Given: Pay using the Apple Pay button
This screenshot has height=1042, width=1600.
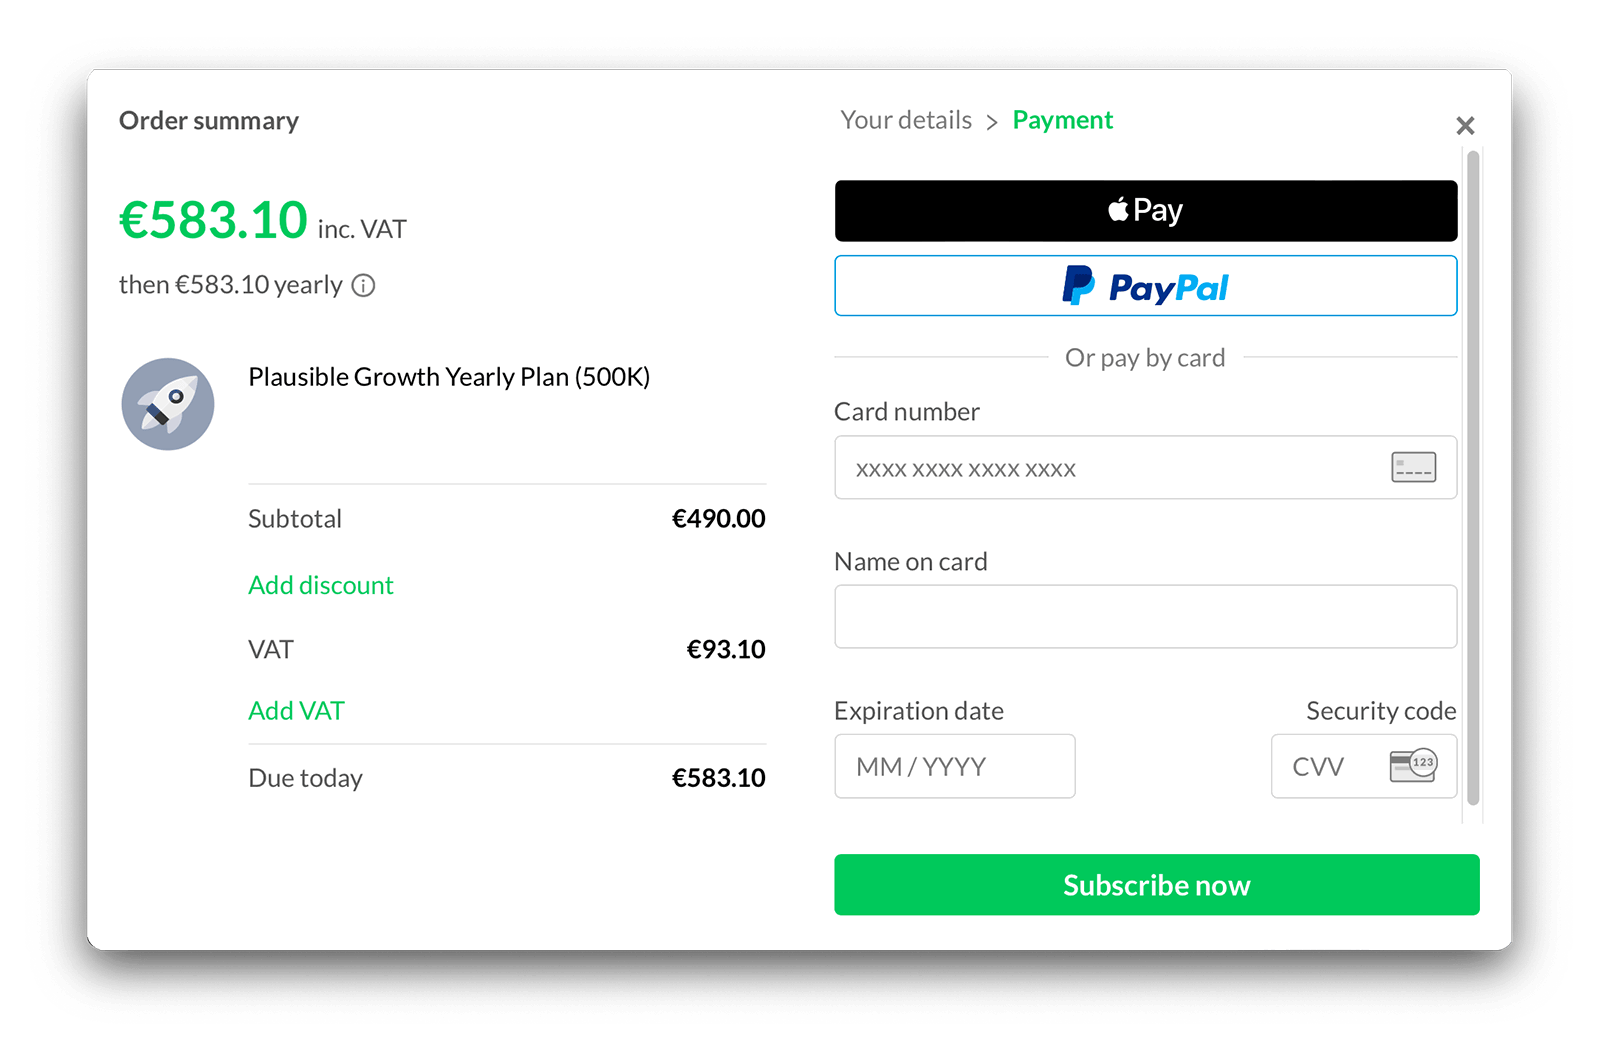Looking at the screenshot, I should [1145, 210].
